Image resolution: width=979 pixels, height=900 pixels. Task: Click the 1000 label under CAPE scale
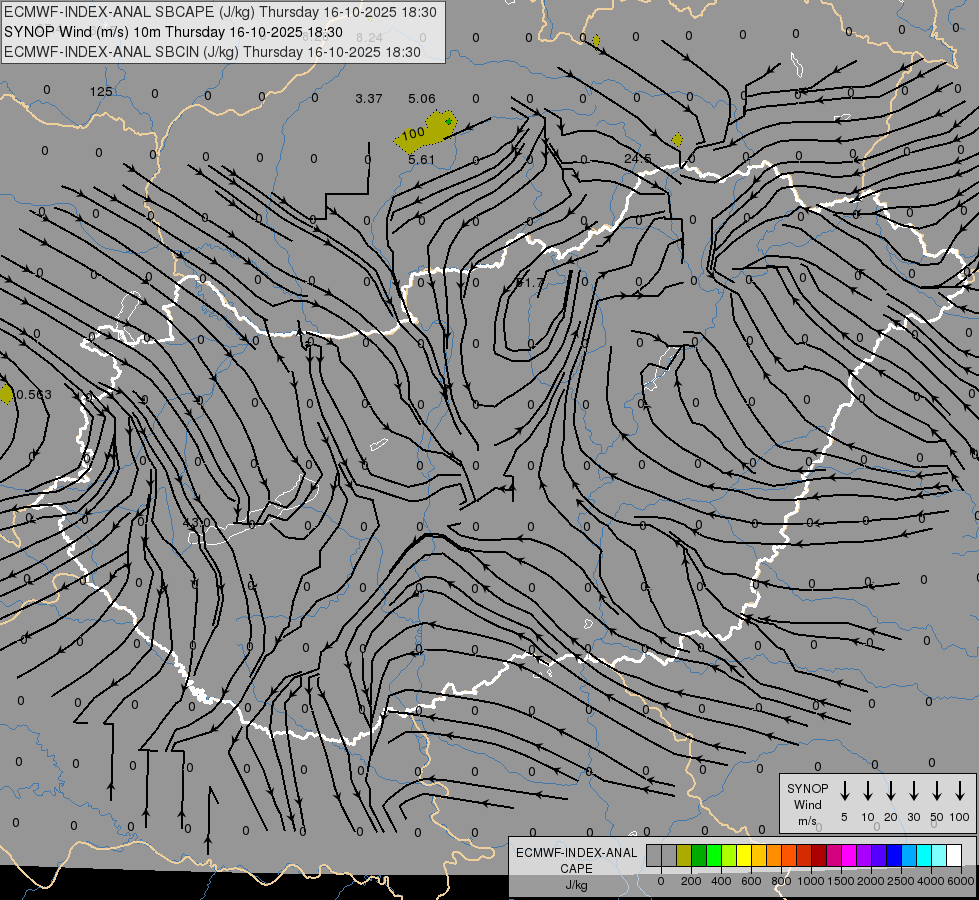coord(811,881)
